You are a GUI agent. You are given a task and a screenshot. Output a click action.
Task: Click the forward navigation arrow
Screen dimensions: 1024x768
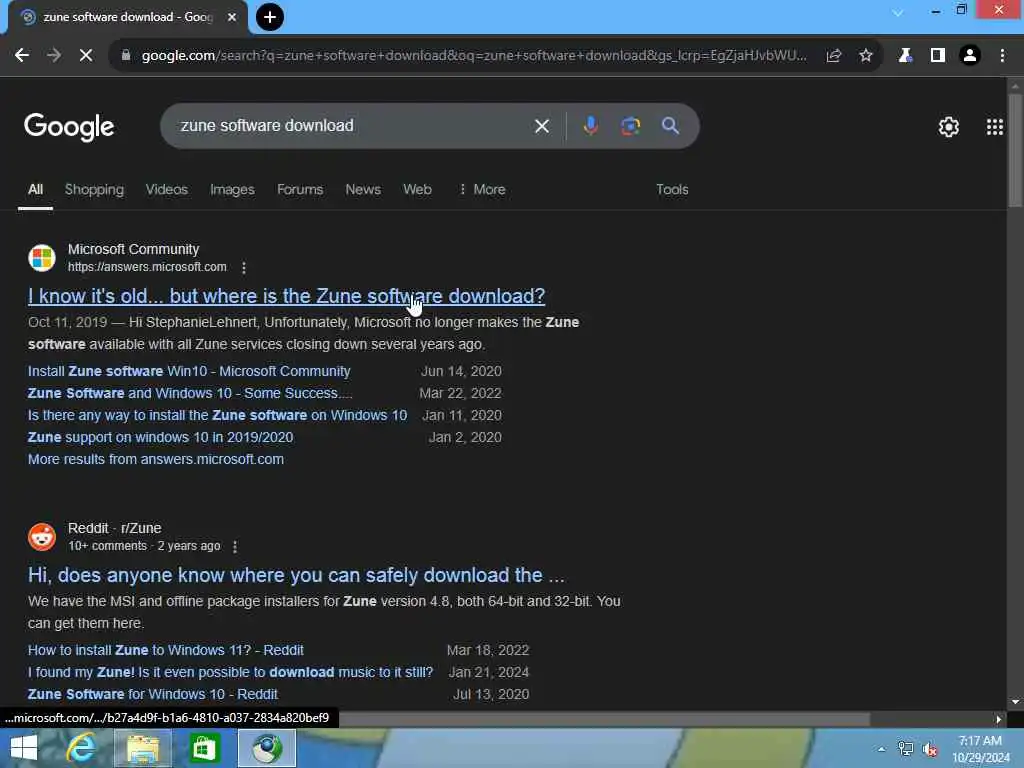click(54, 56)
